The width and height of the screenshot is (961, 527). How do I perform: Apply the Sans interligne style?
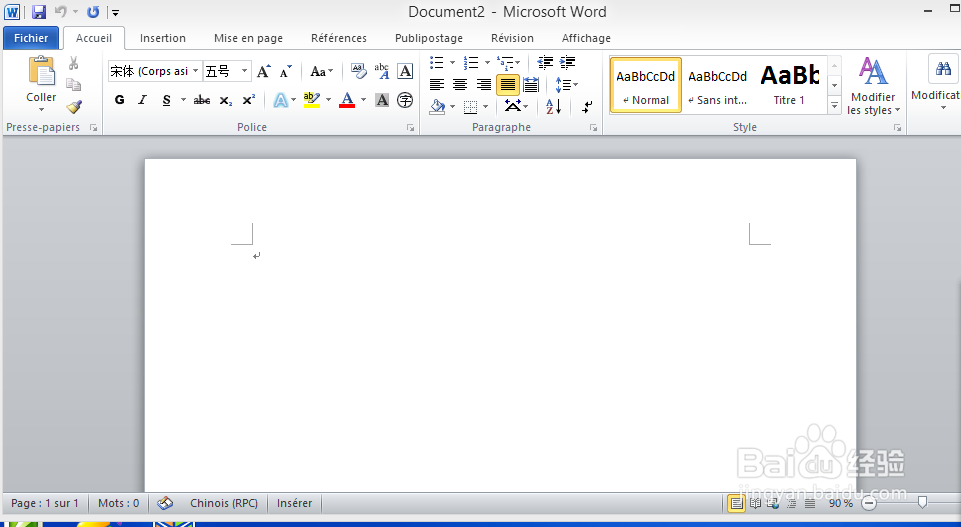(717, 85)
